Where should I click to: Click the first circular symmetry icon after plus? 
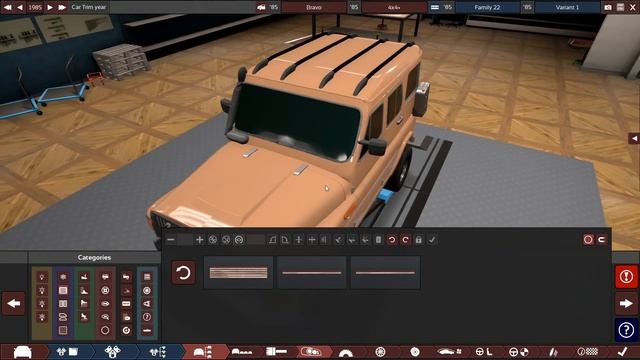point(213,240)
